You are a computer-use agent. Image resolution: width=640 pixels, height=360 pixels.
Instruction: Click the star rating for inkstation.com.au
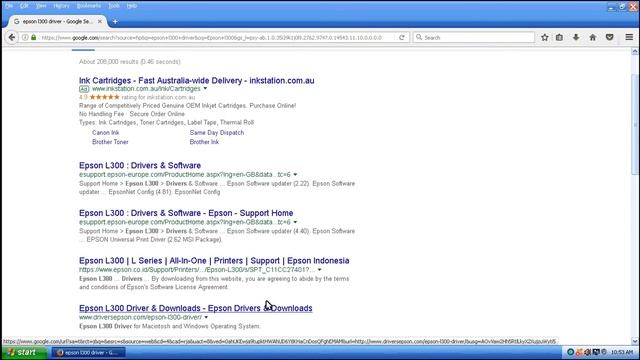pos(104,97)
